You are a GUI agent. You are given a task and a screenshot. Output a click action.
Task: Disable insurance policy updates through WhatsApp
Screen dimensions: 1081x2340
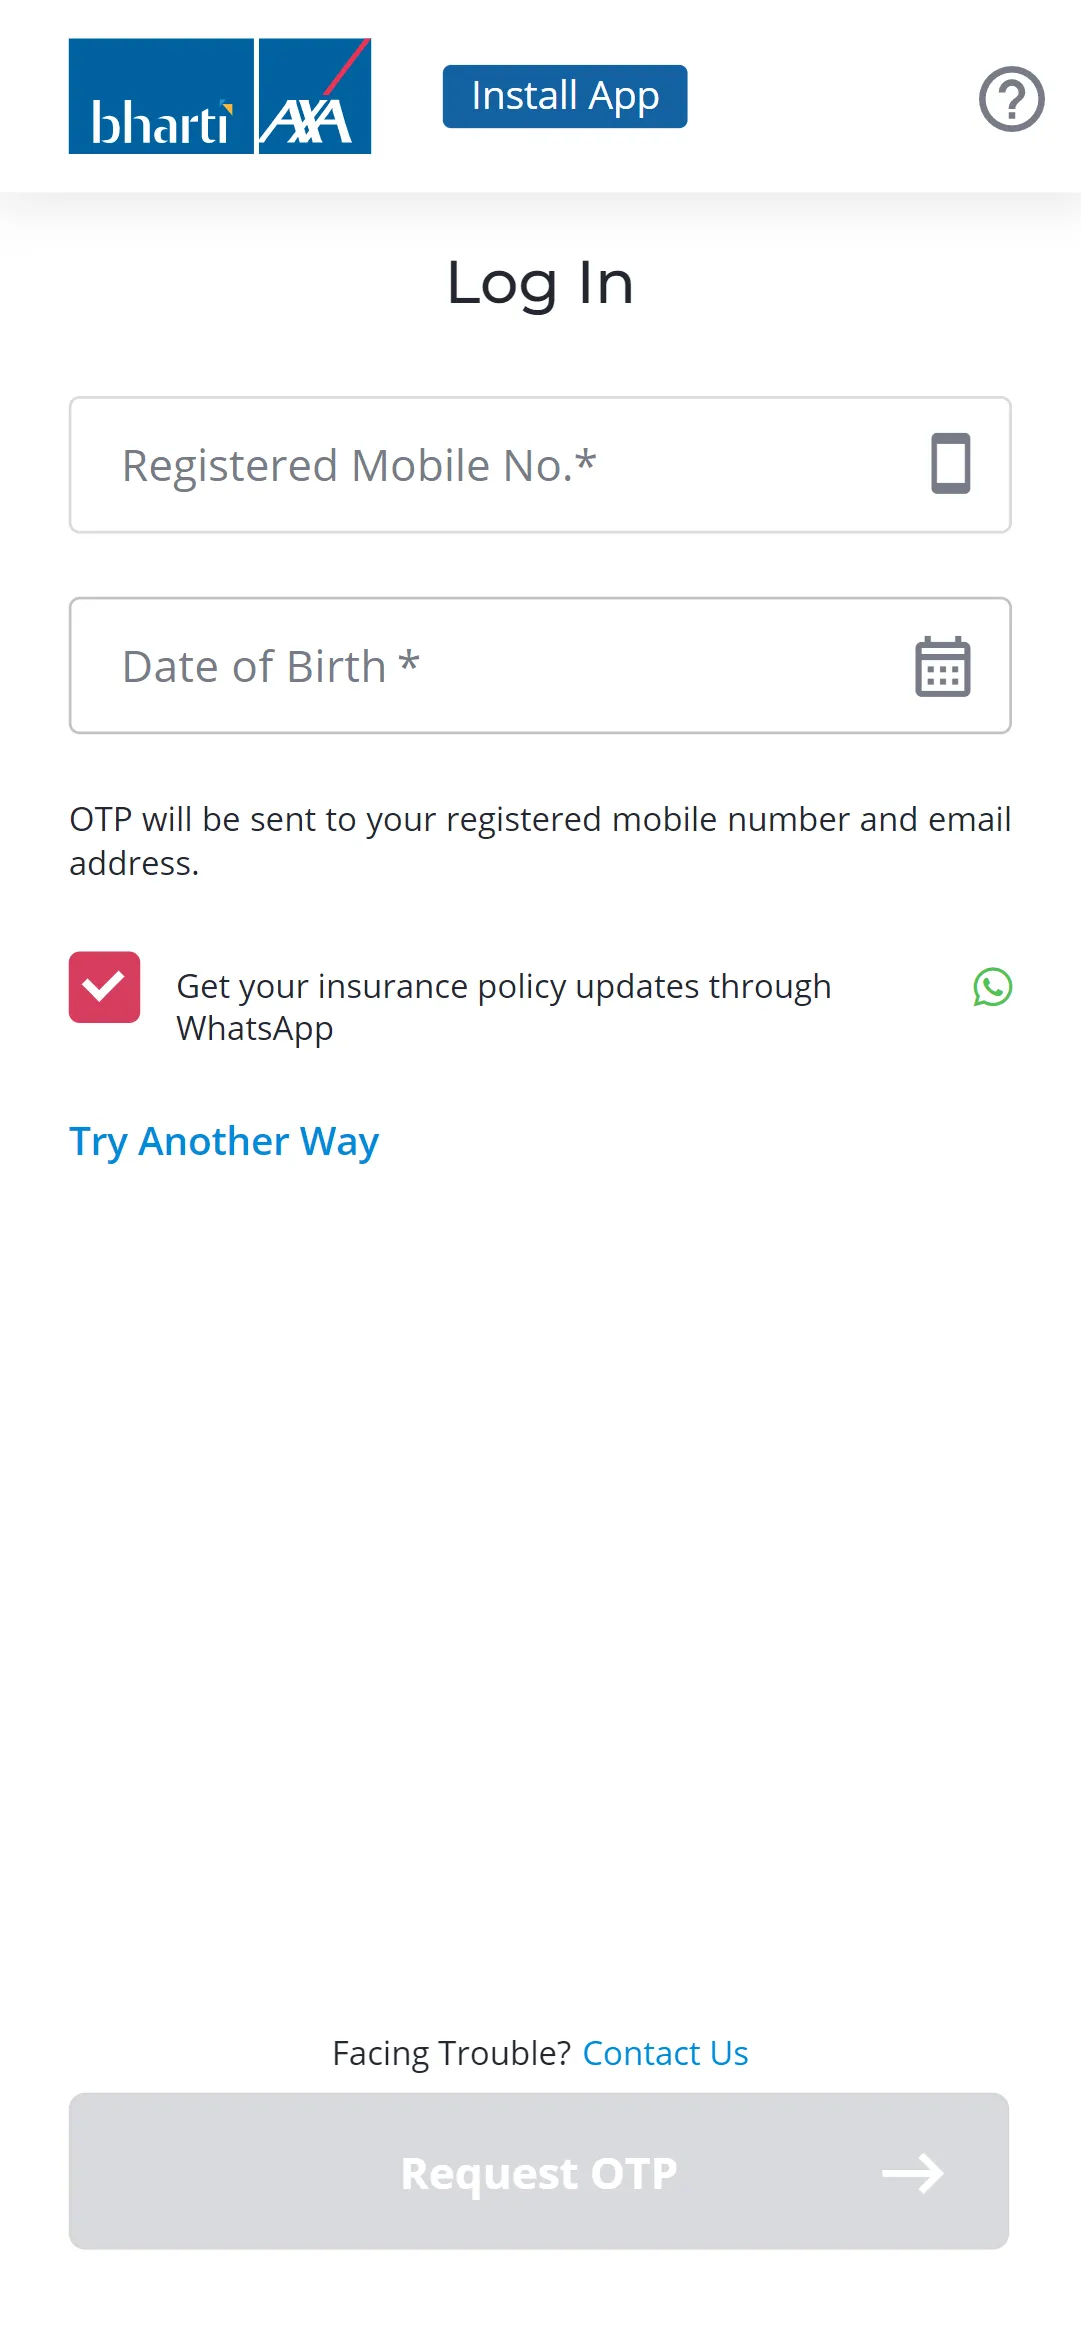click(x=104, y=988)
